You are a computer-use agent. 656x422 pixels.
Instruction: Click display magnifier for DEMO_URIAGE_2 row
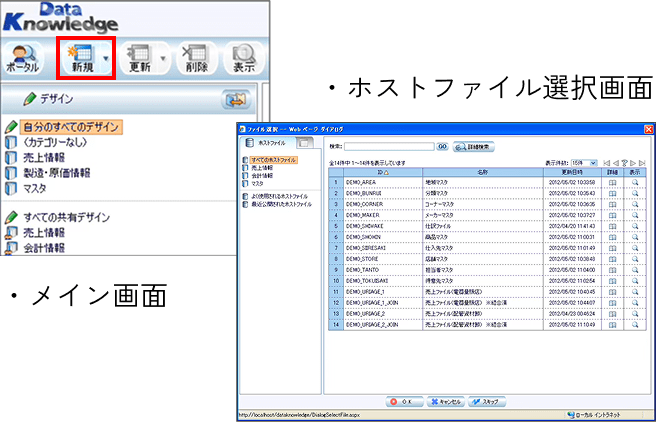click(x=635, y=314)
